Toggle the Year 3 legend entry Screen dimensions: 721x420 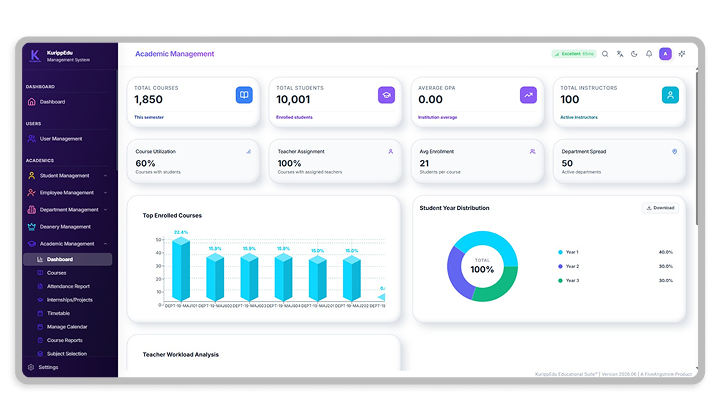click(x=568, y=281)
